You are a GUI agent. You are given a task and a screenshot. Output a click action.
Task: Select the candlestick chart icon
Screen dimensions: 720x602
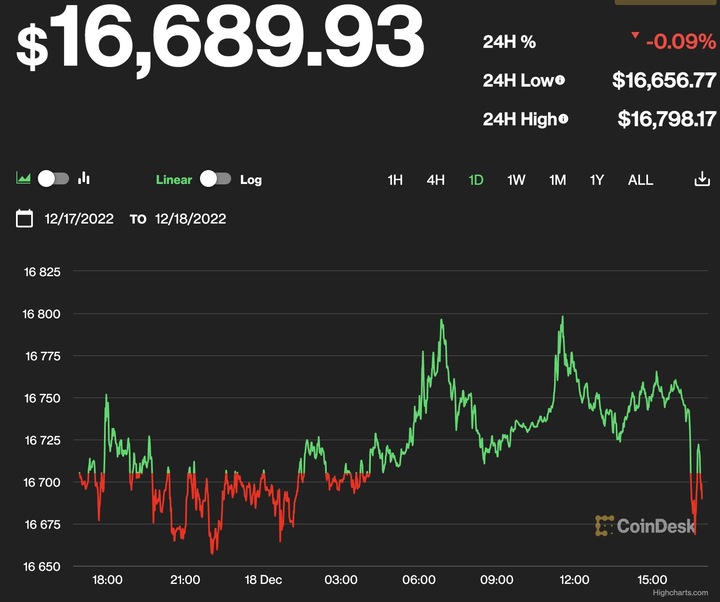84,178
